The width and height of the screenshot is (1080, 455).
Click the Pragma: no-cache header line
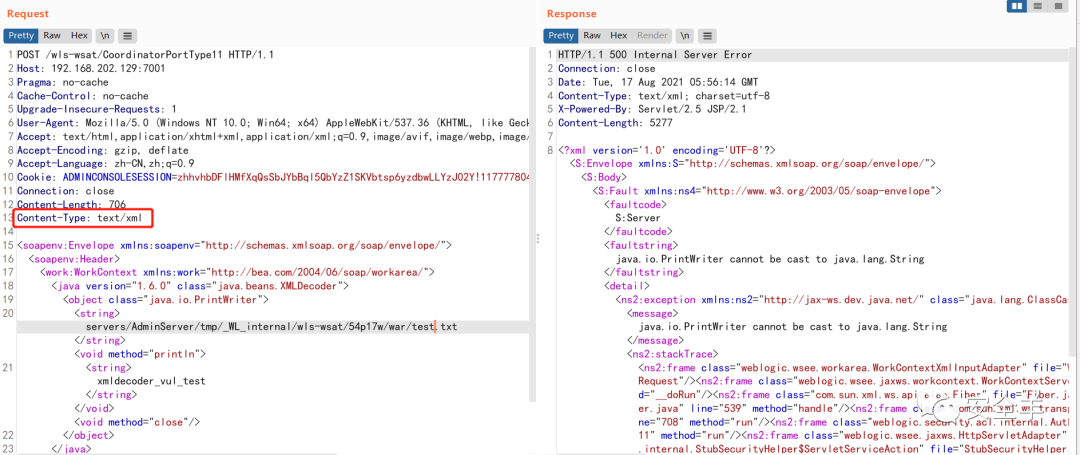63,83
